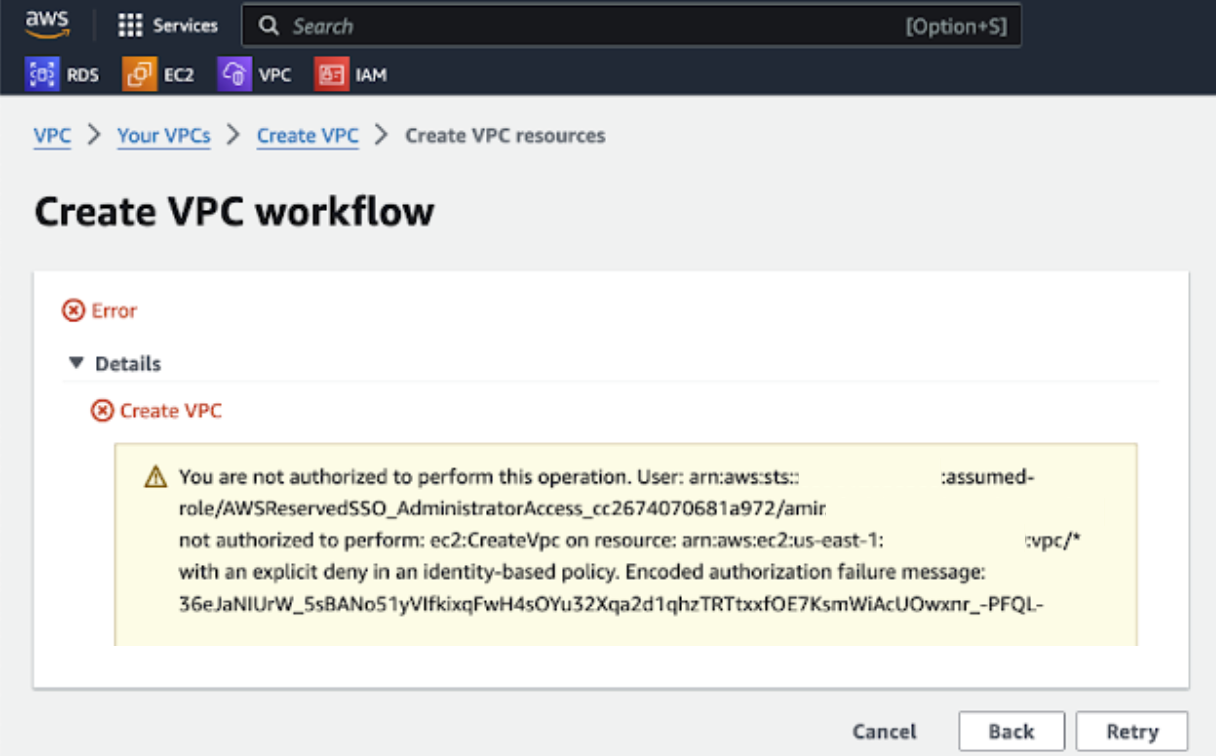Image resolution: width=1216 pixels, height=756 pixels.
Task: Click the AWSReservedSSO_AdministratorAccess role text
Action: tap(502, 509)
